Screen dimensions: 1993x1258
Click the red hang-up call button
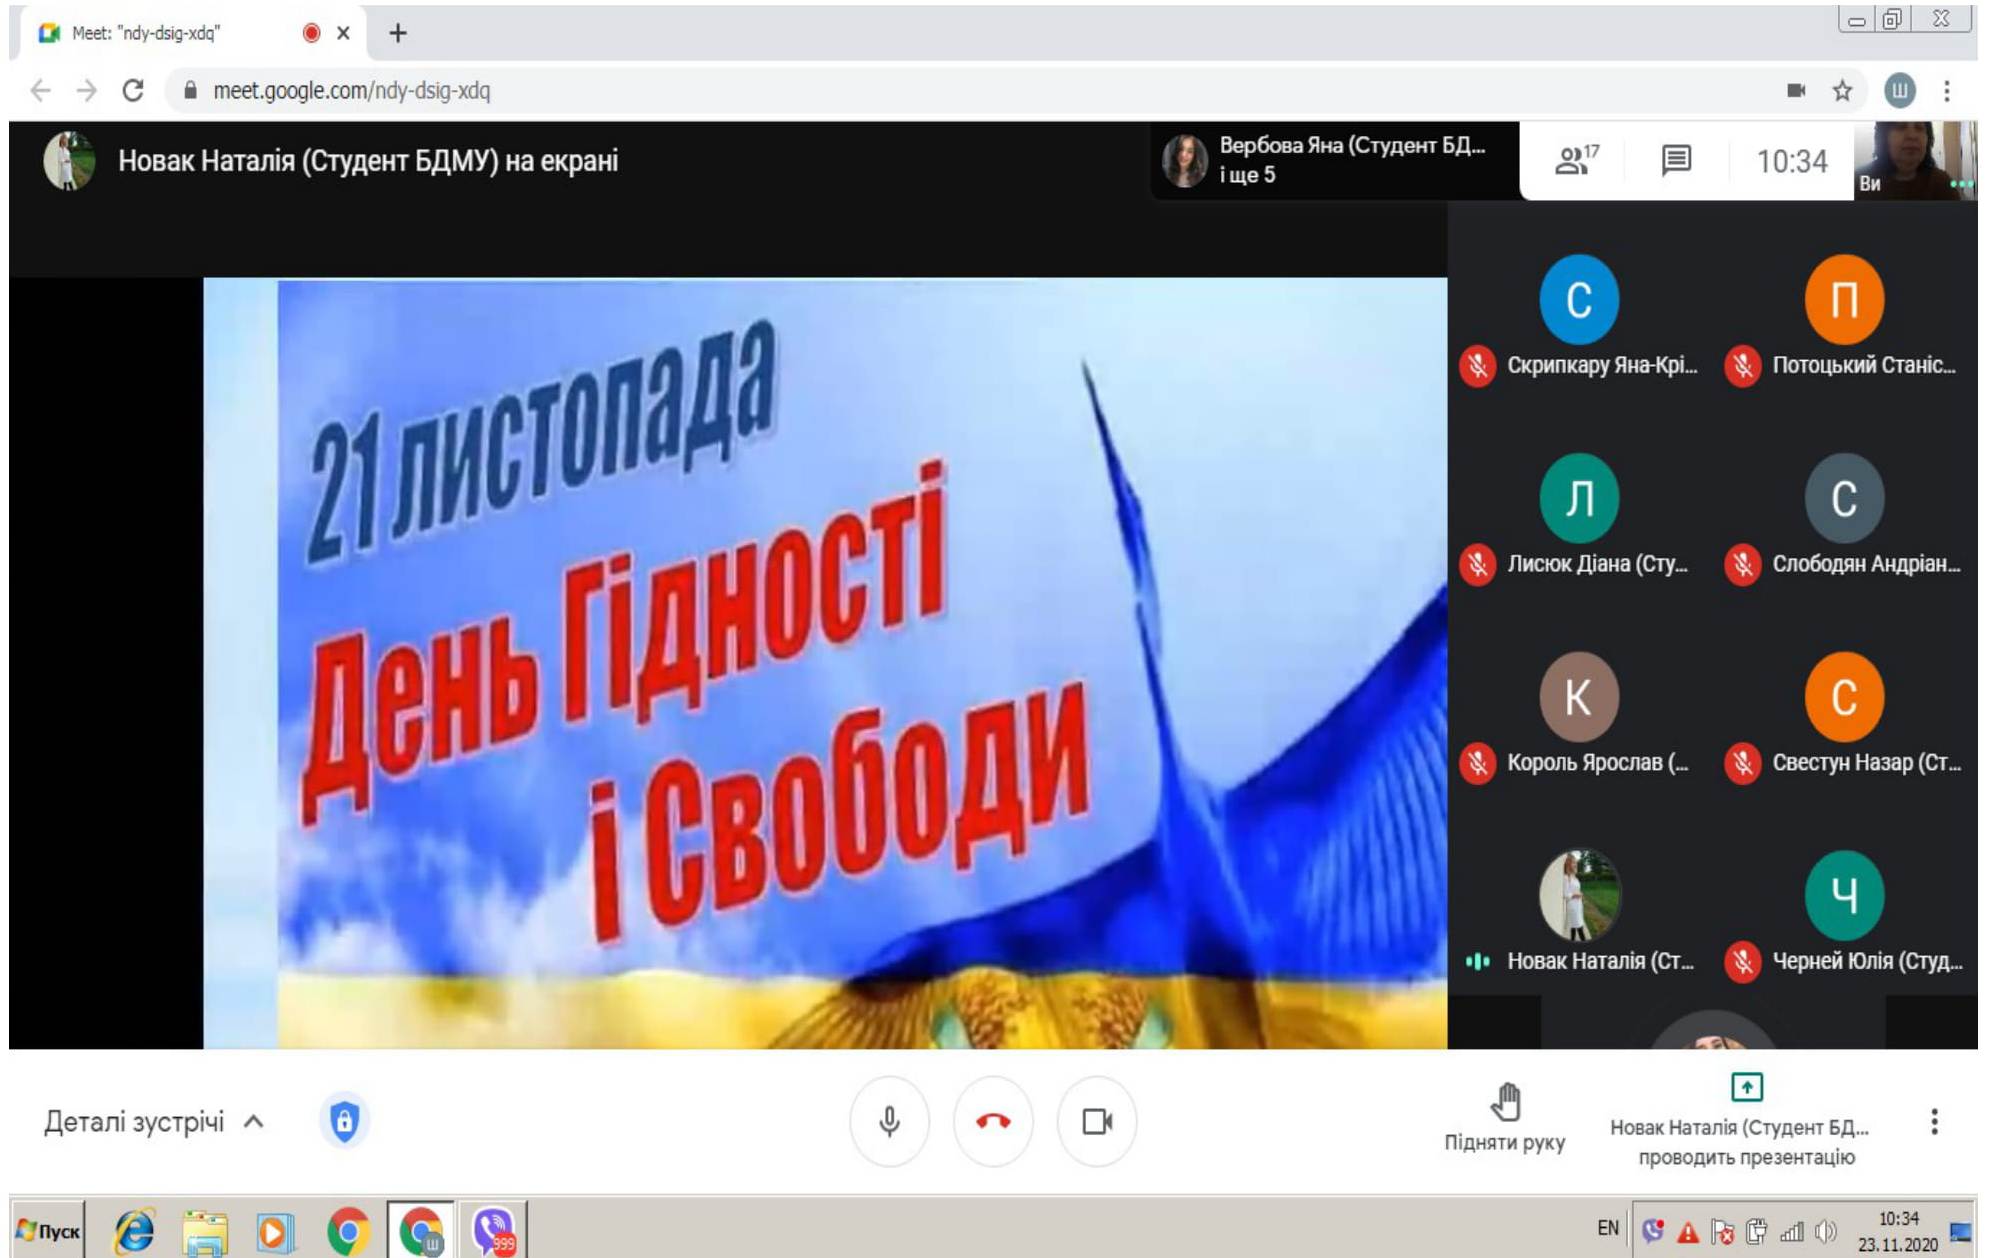pos(992,1121)
